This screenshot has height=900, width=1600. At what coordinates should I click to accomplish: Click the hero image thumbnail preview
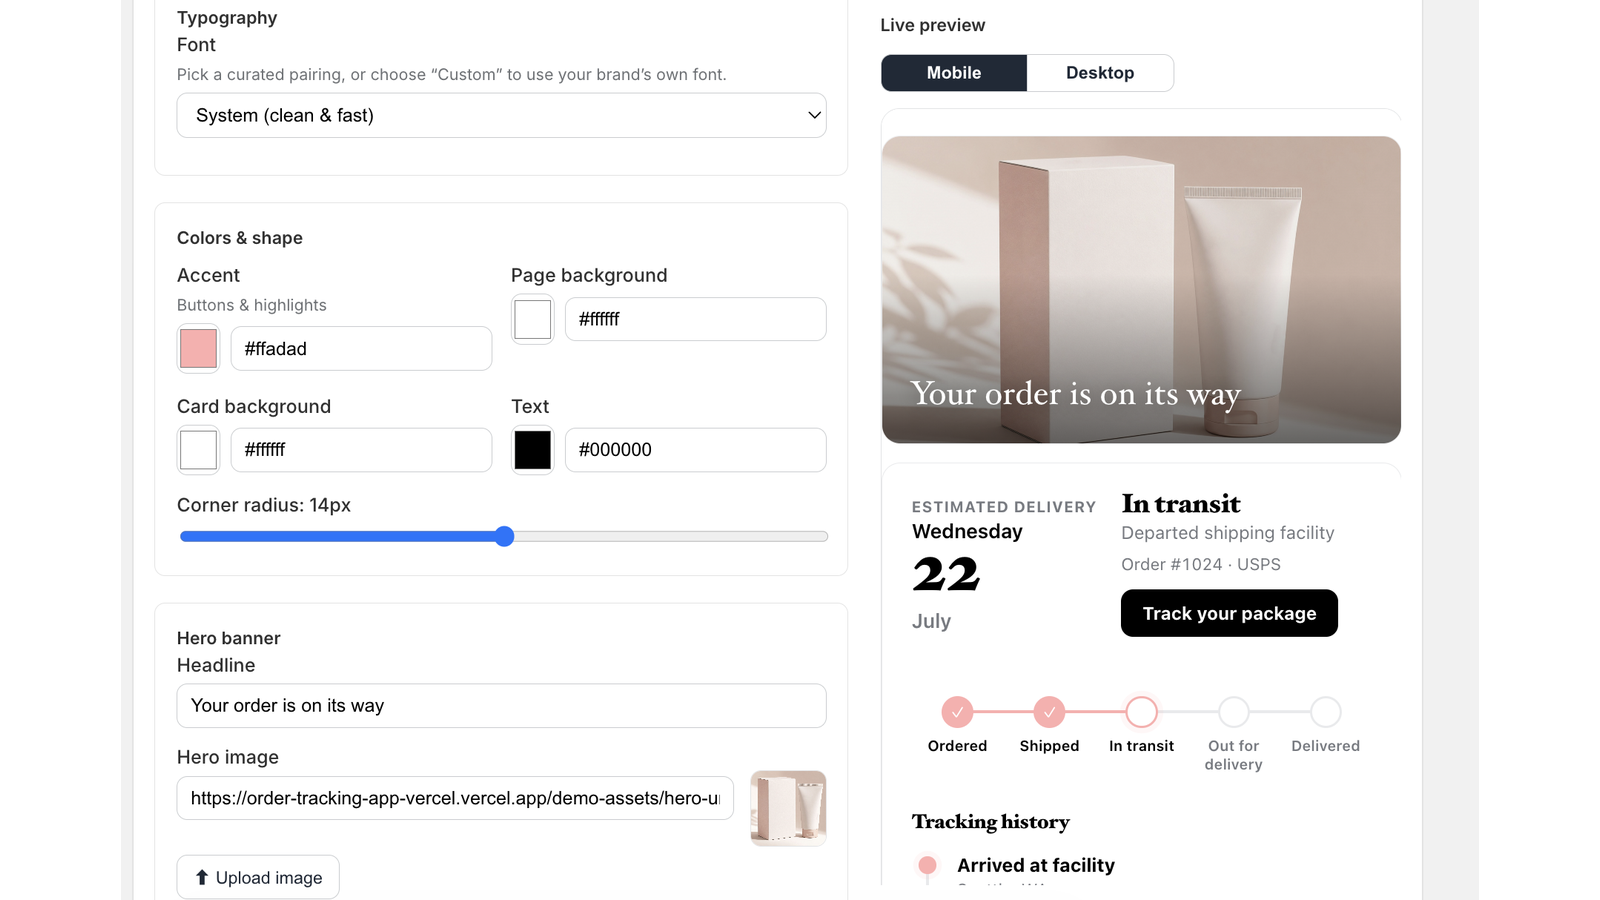pos(788,808)
